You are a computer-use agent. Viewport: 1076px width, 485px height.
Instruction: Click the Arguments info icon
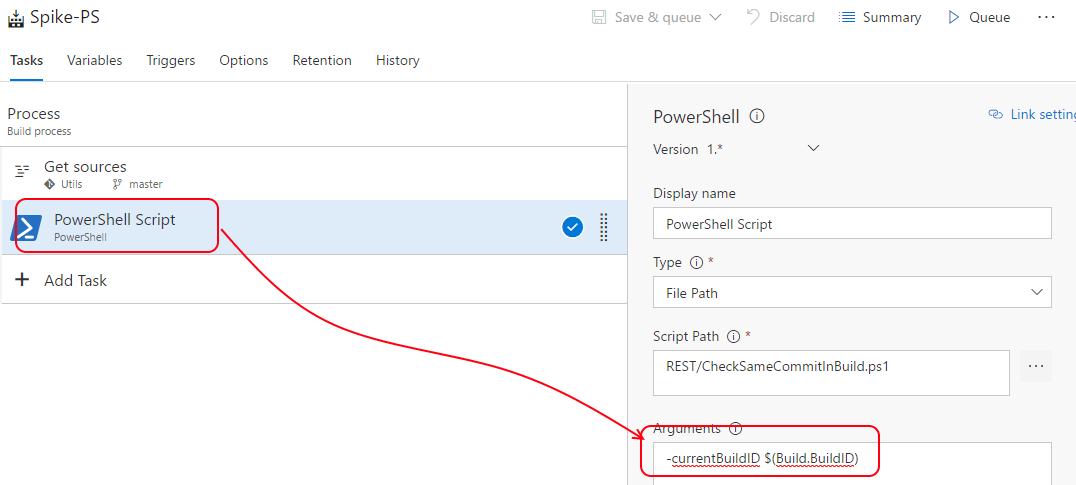736,429
